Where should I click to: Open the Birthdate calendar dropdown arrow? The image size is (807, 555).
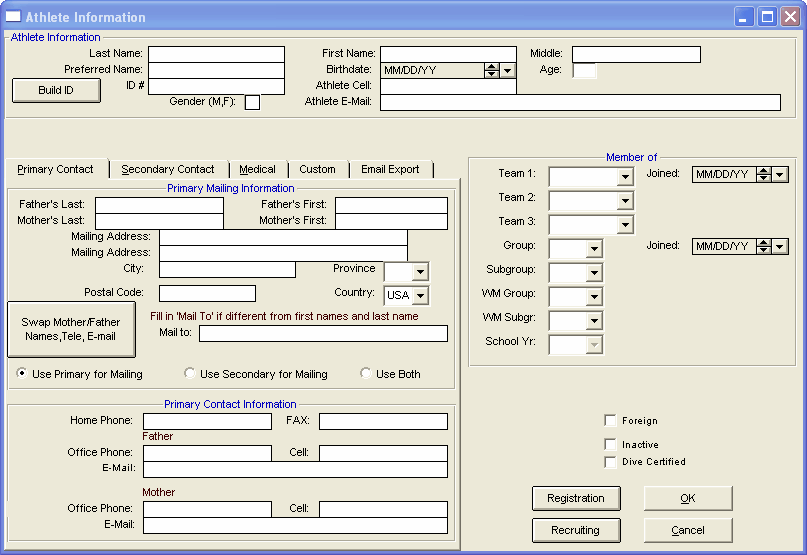[508, 70]
